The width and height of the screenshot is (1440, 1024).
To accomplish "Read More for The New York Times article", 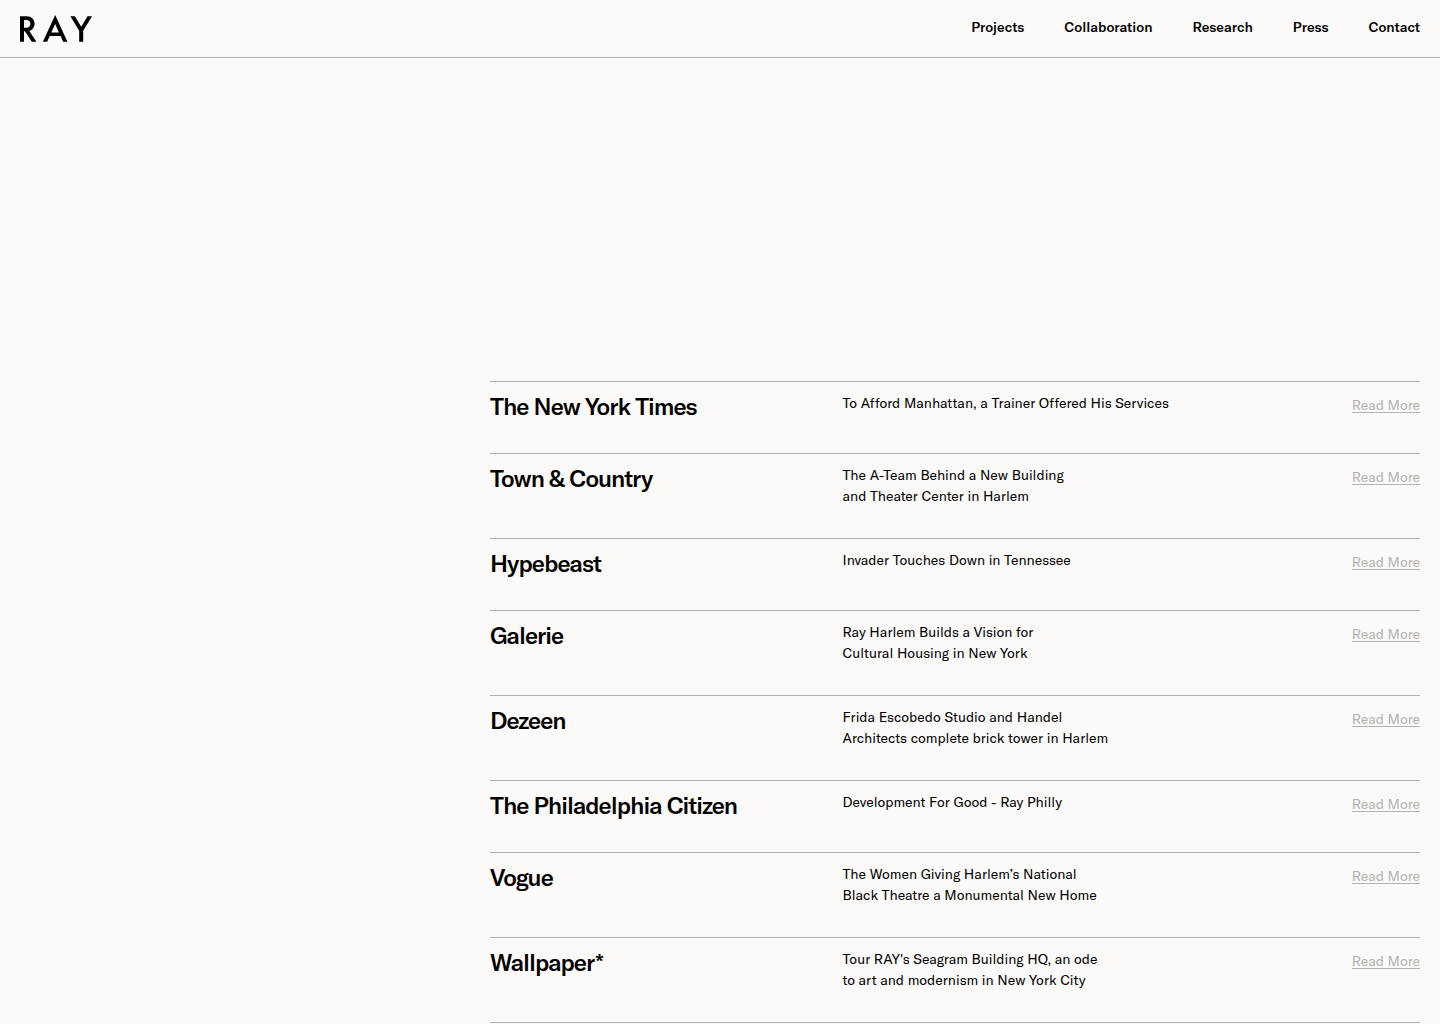I will (x=1385, y=406).
